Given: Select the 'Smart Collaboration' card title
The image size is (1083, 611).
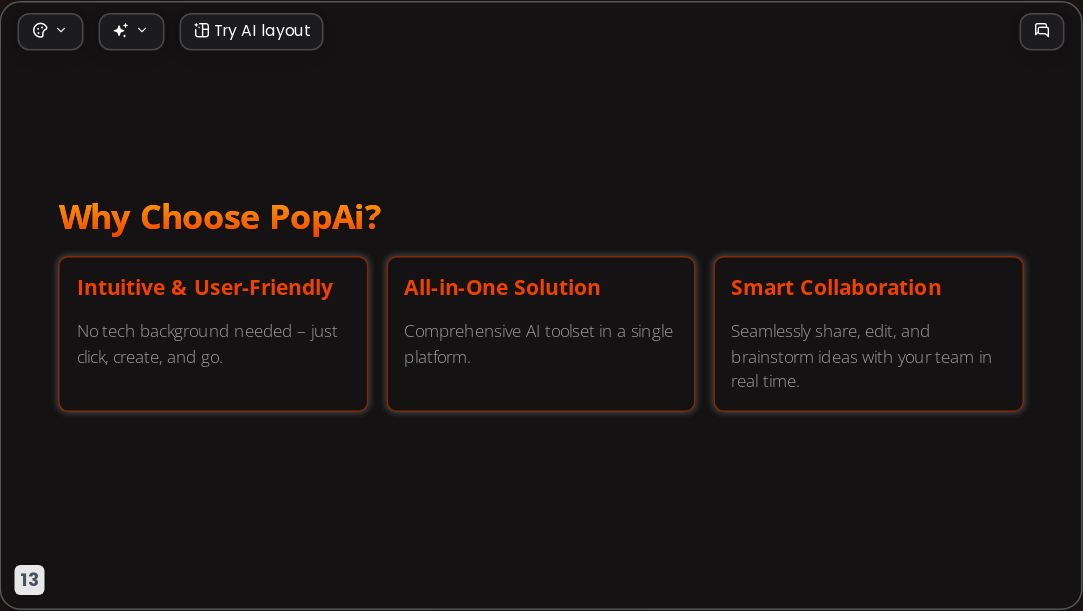Looking at the screenshot, I should click(x=836, y=287).
